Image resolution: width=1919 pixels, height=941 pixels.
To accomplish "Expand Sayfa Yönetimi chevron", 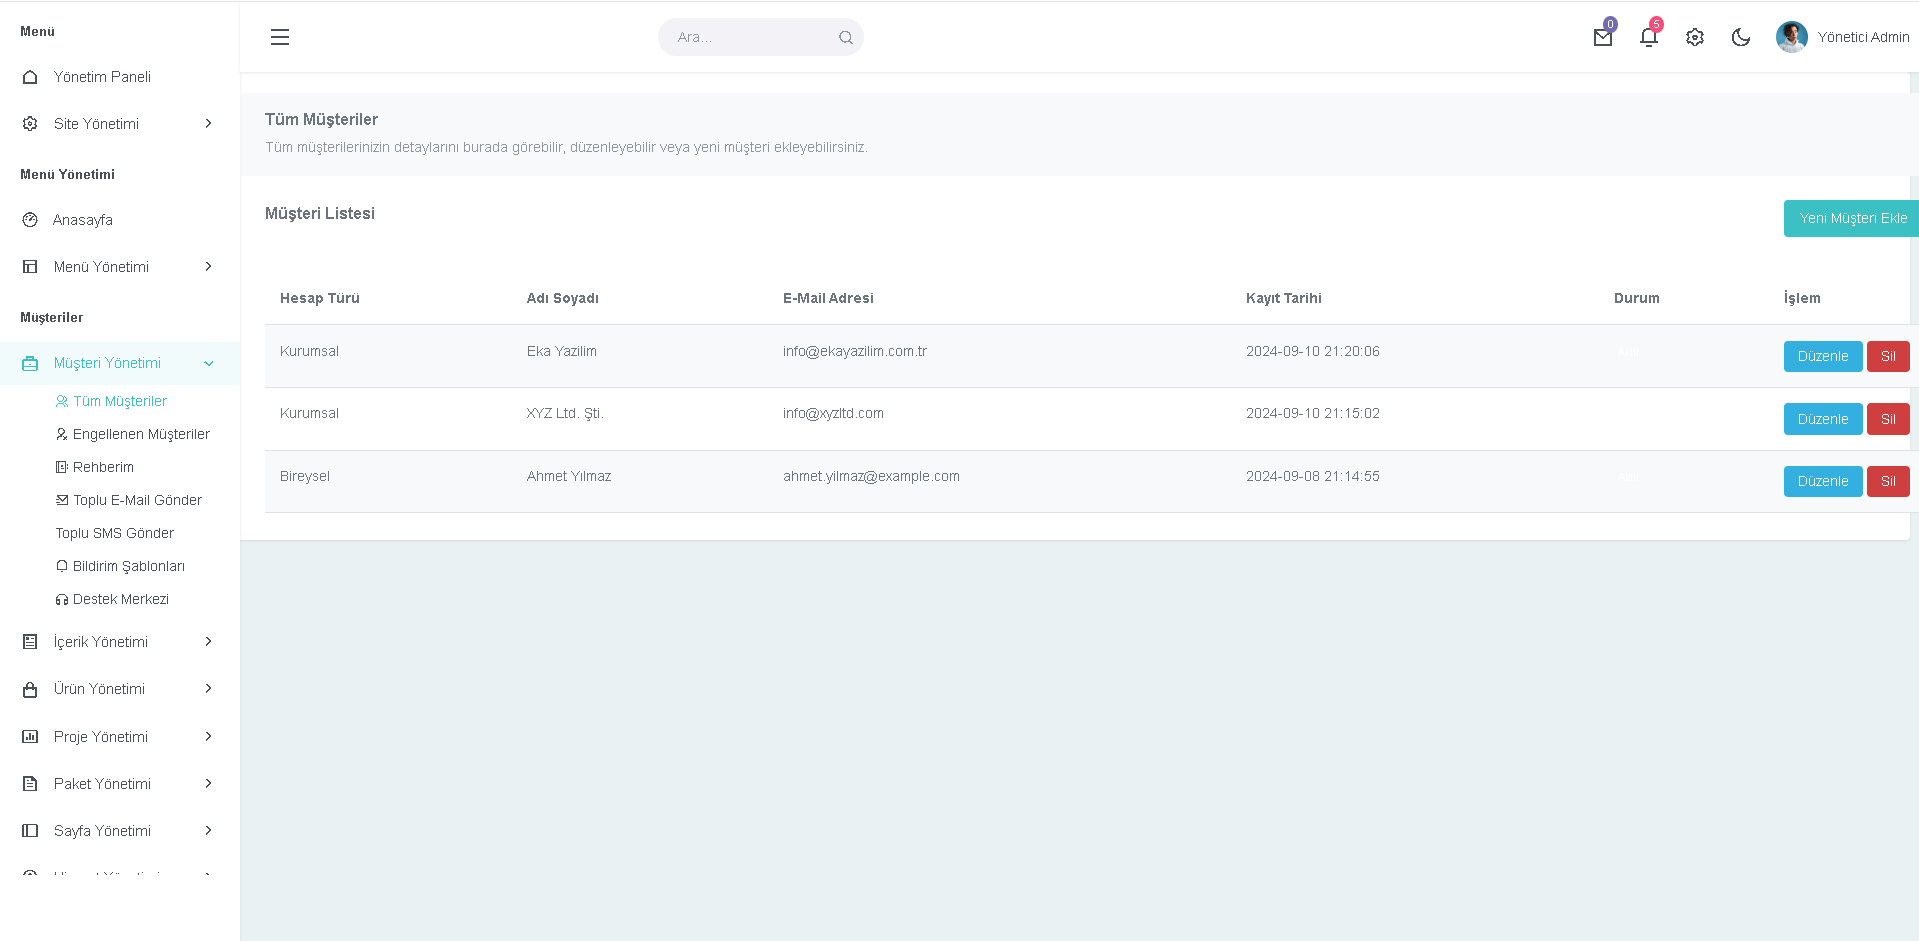I will click(x=208, y=831).
